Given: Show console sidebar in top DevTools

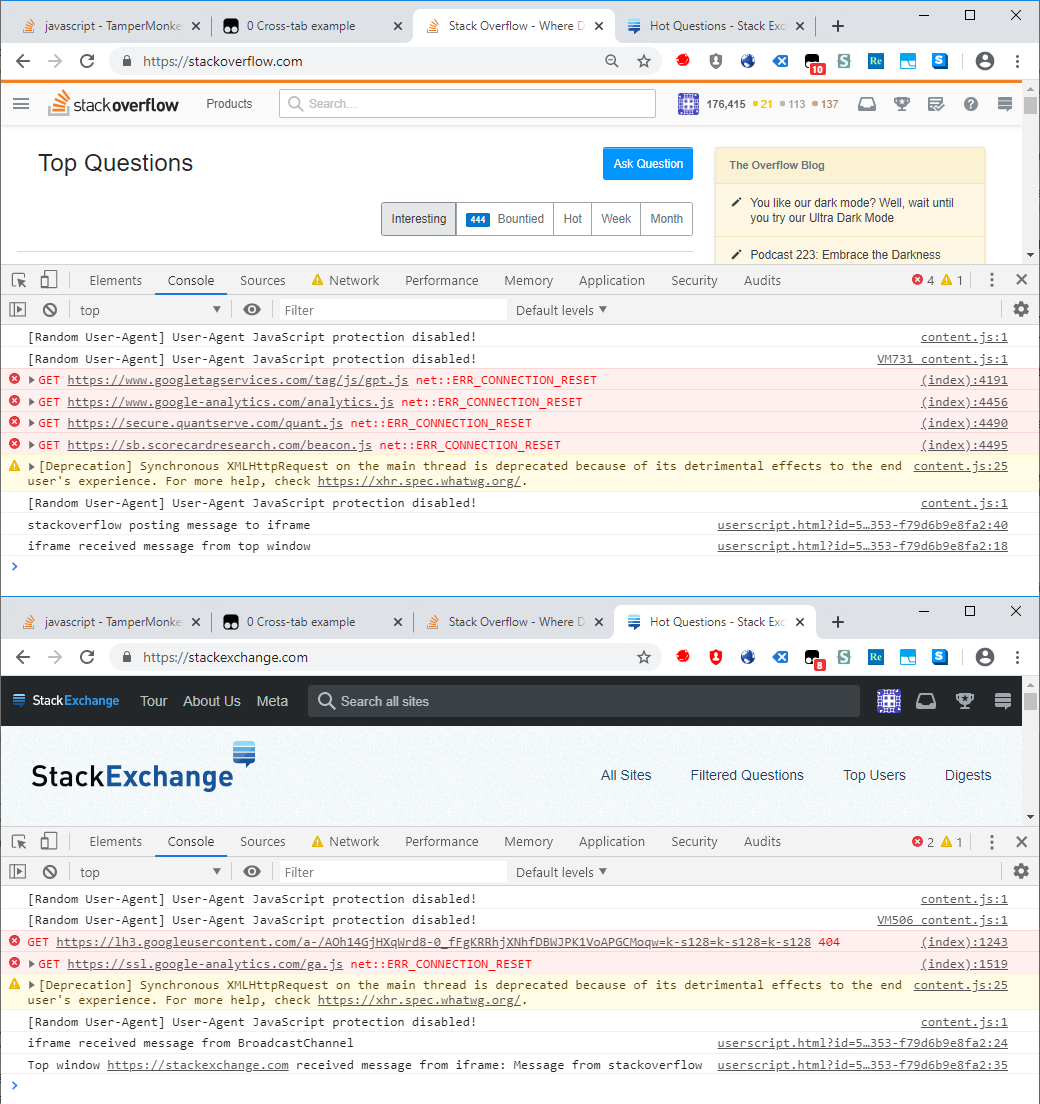Looking at the screenshot, I should click(x=18, y=310).
